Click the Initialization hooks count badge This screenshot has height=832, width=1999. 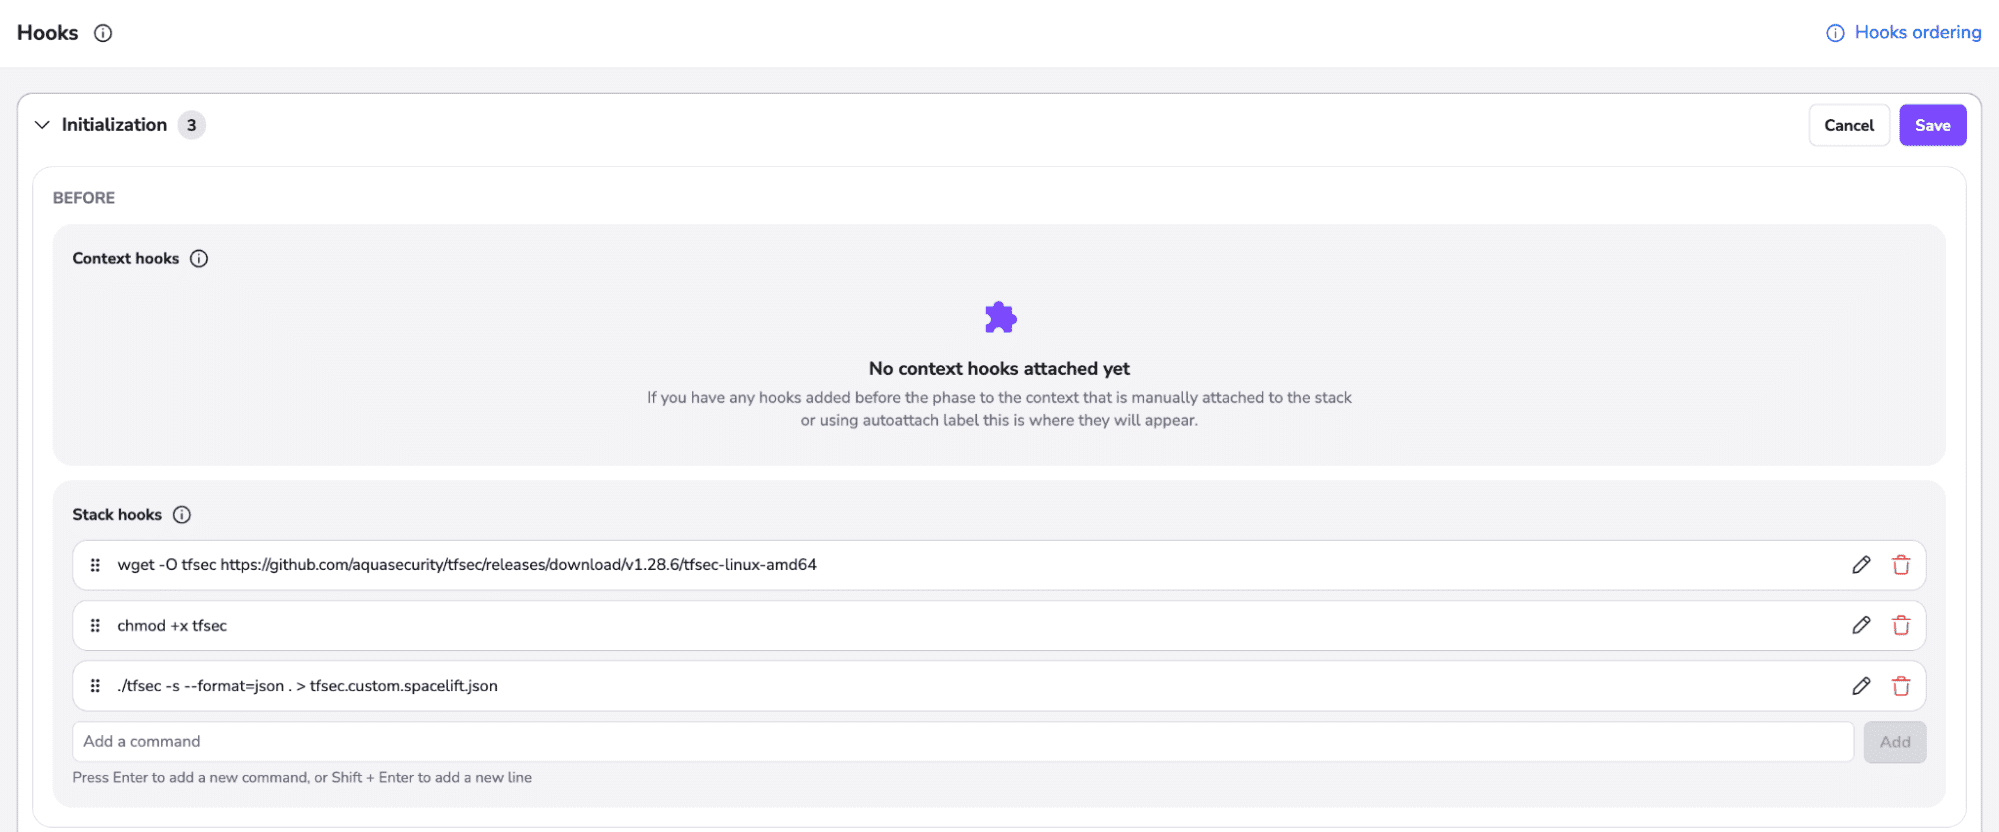point(191,124)
